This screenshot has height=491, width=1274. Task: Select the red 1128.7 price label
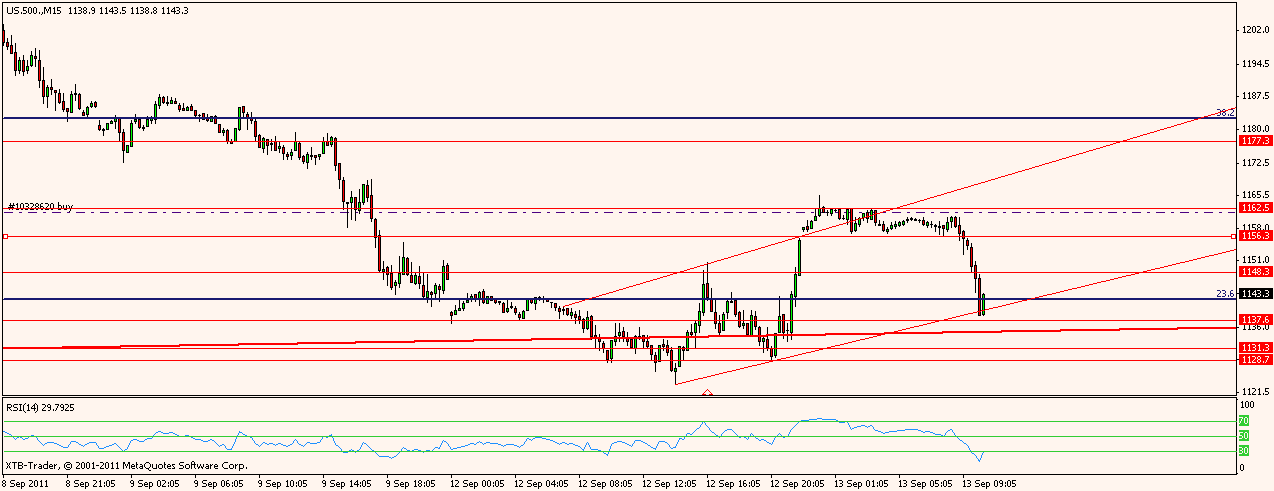click(x=1255, y=359)
